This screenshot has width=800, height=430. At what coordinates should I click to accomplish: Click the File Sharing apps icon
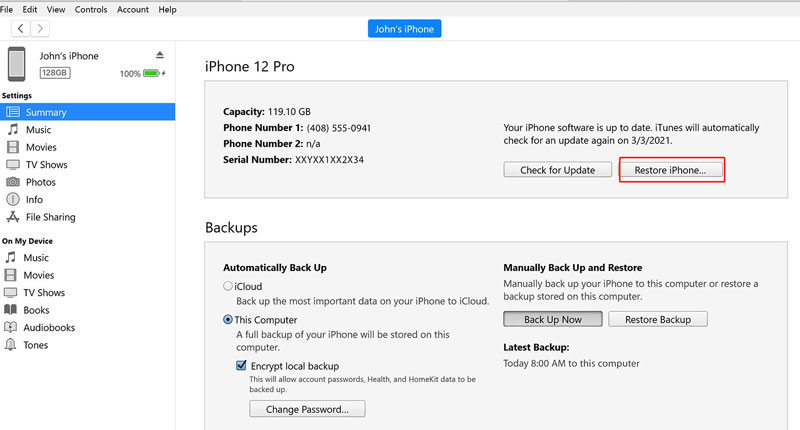click(x=13, y=217)
